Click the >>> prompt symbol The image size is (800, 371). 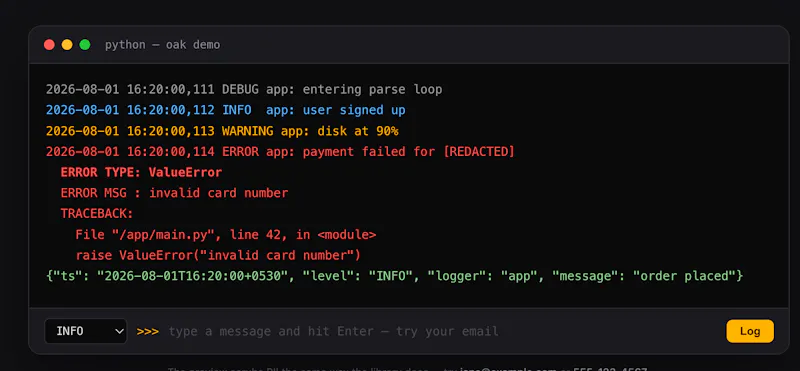click(147, 331)
